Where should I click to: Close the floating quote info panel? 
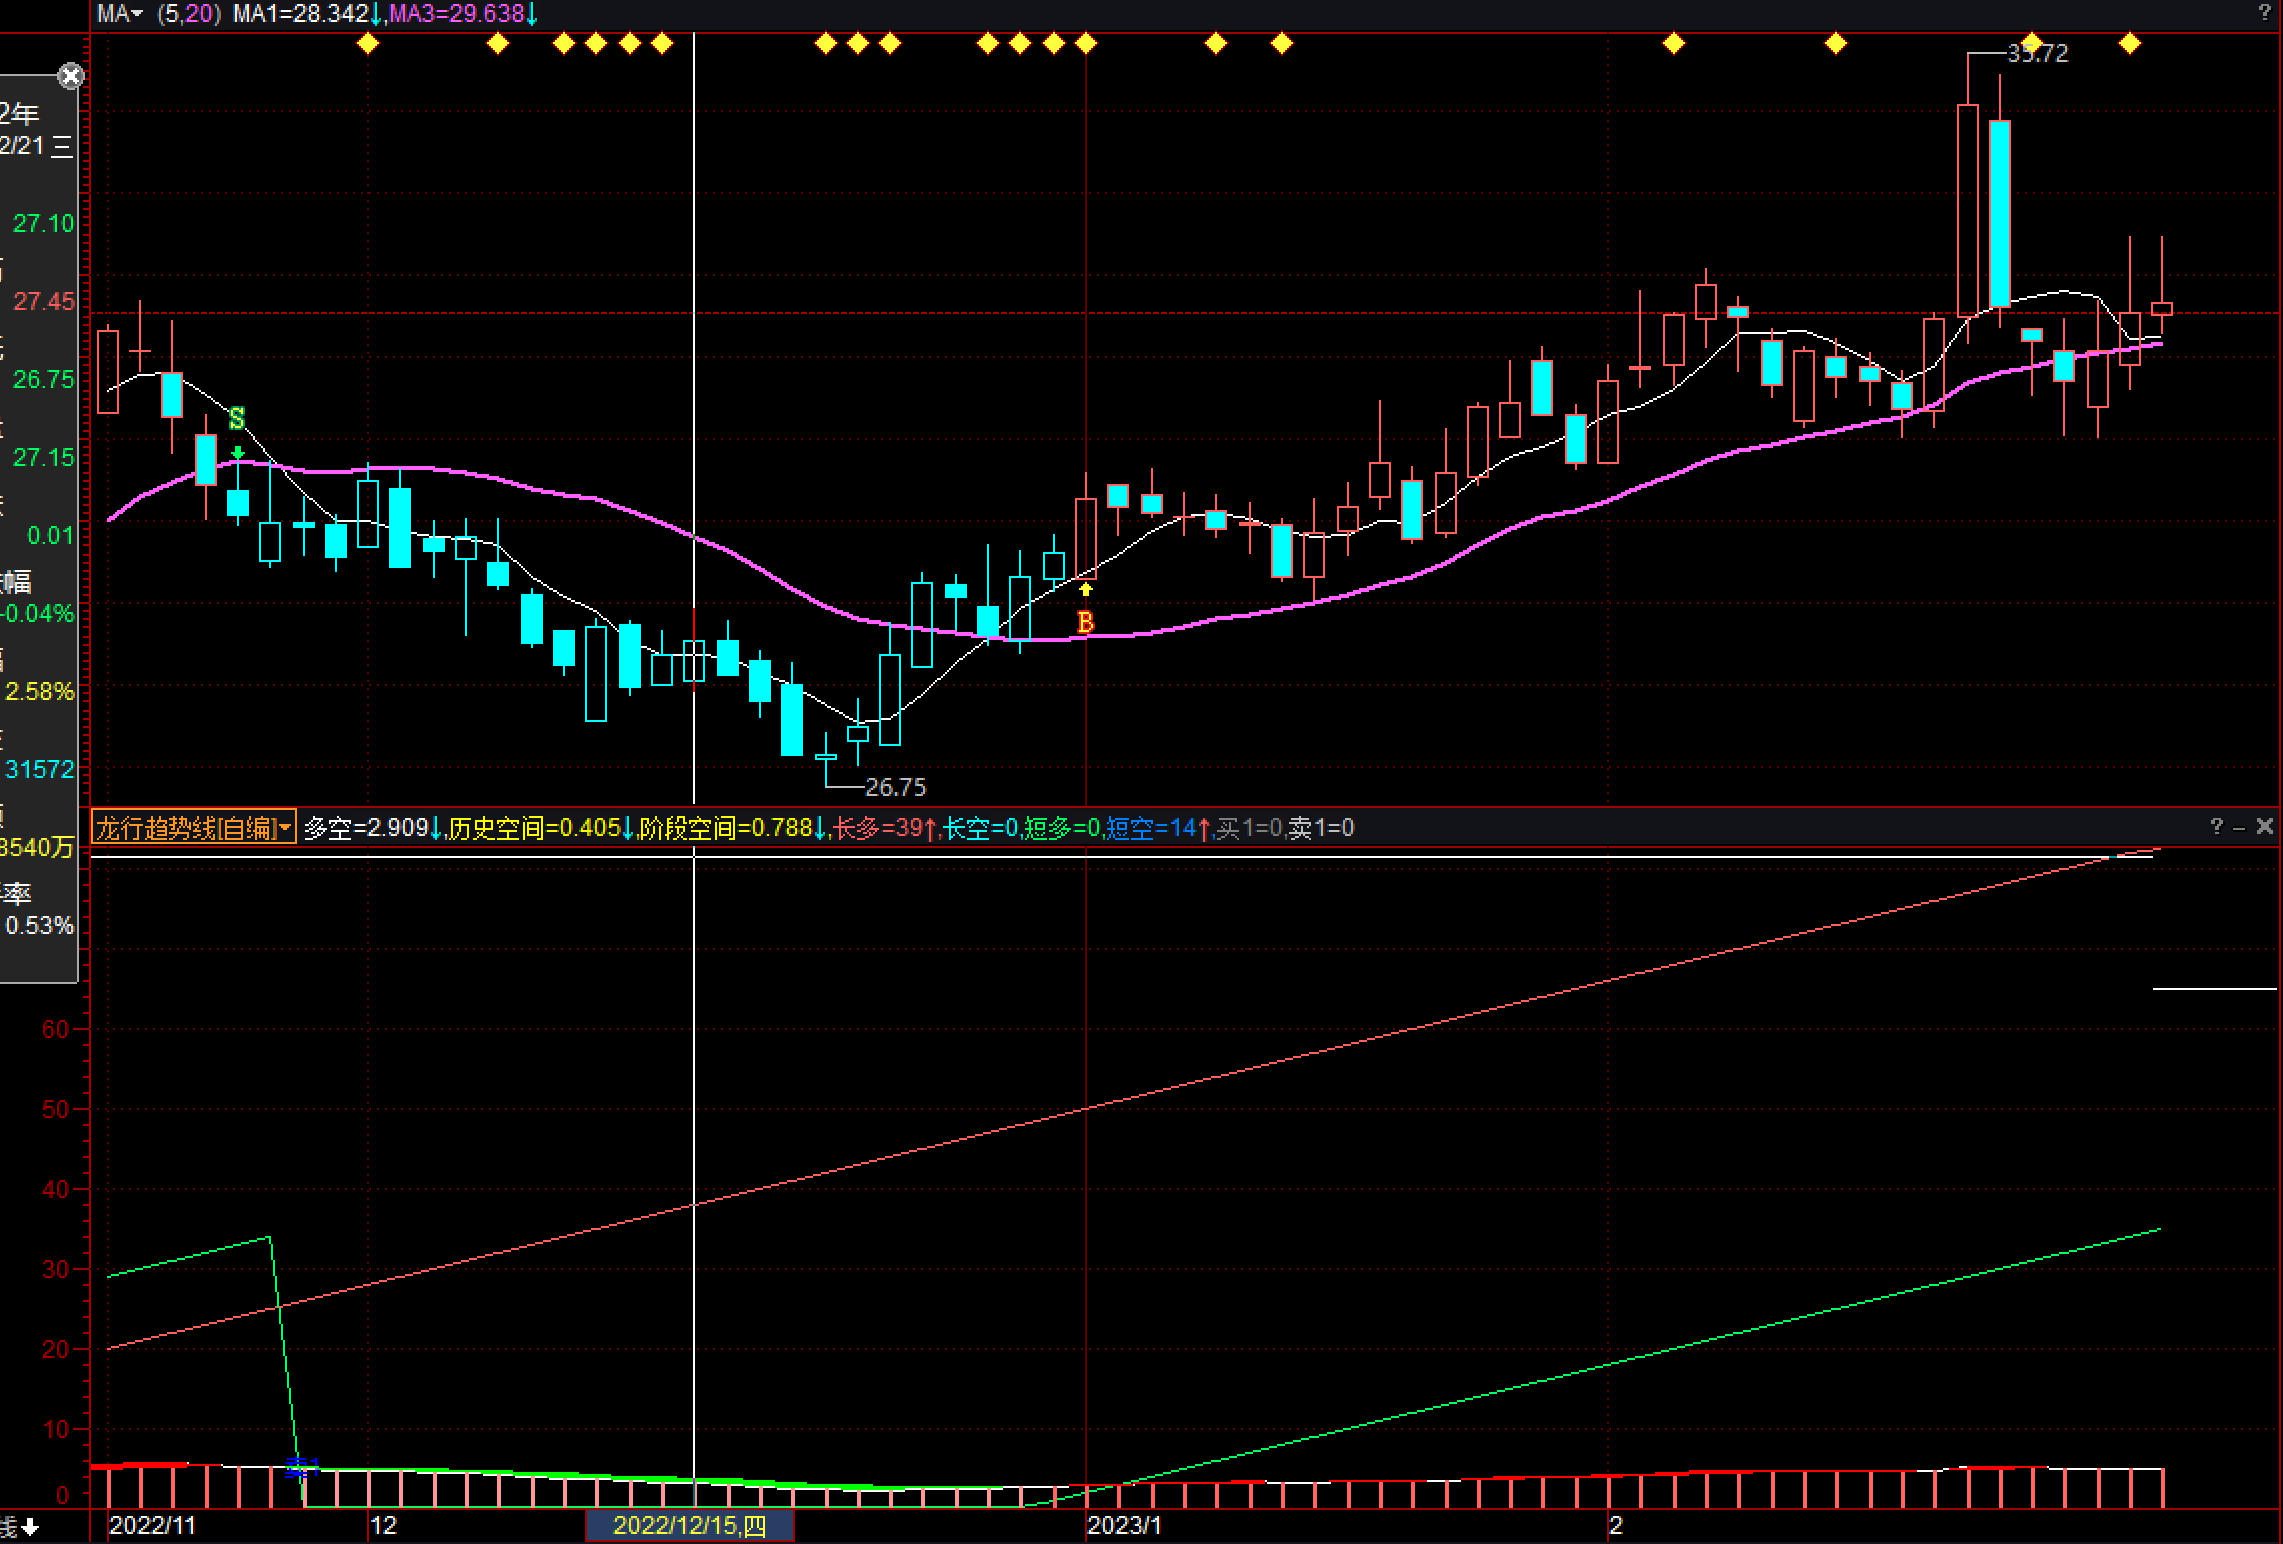coord(70,76)
